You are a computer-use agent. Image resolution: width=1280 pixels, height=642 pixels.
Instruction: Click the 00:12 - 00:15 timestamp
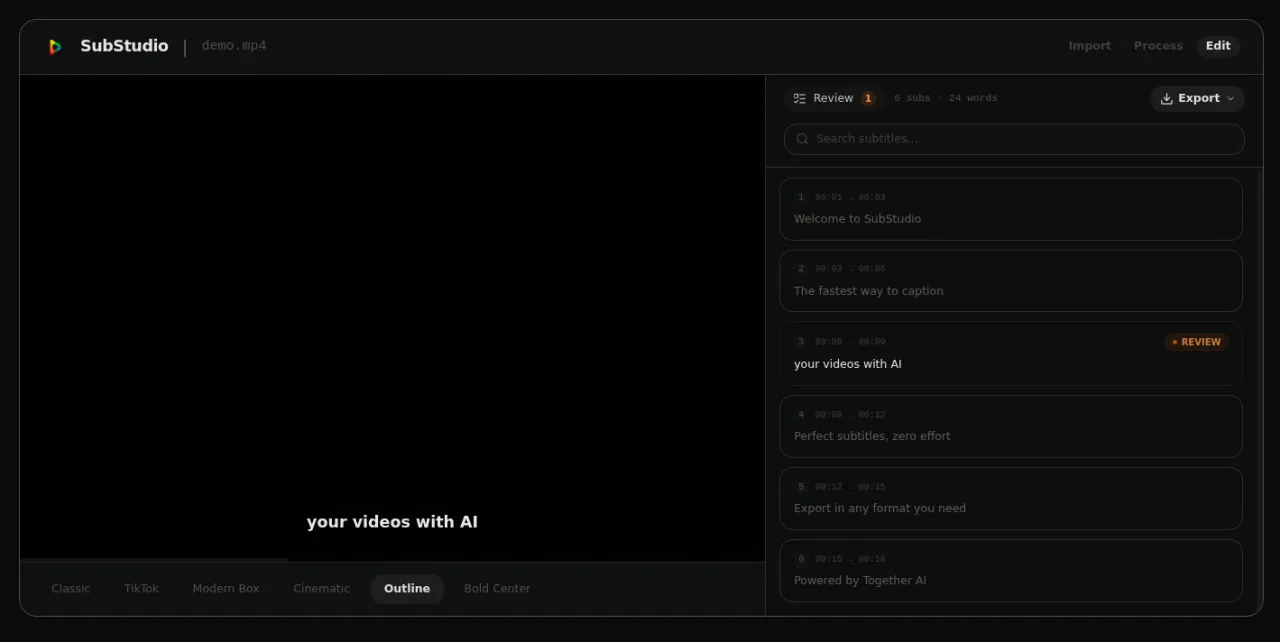point(850,487)
